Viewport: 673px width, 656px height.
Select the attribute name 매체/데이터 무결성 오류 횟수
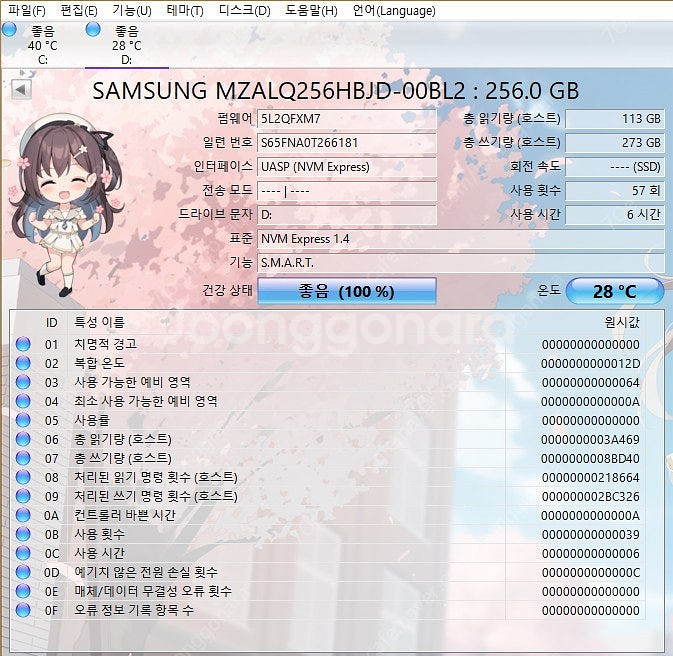click(x=153, y=591)
